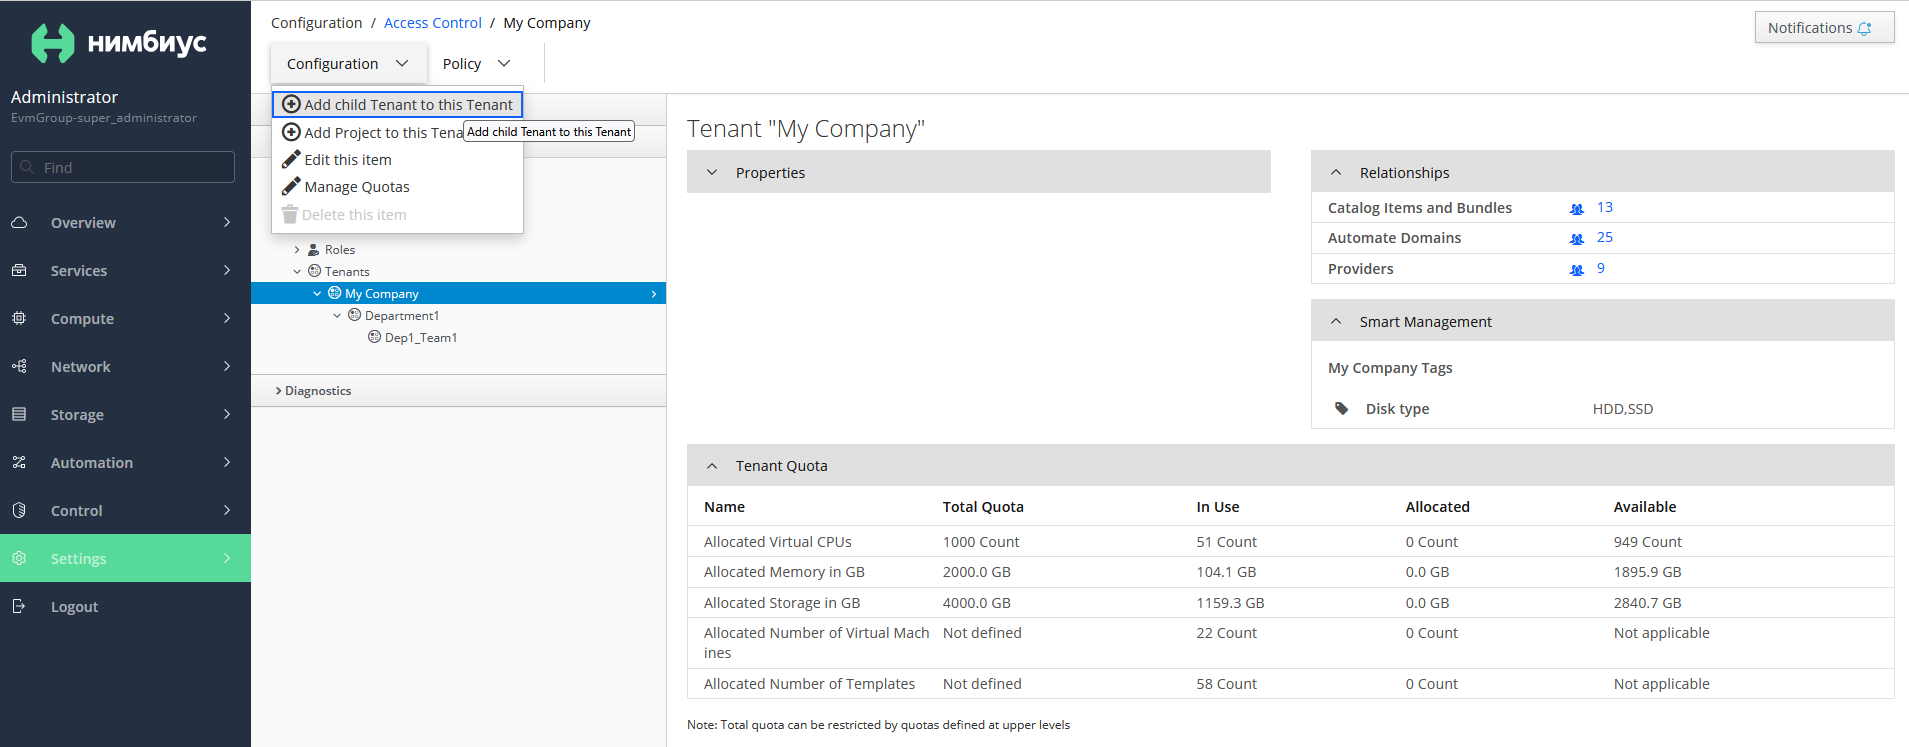Click the Find search input field

pos(123,167)
